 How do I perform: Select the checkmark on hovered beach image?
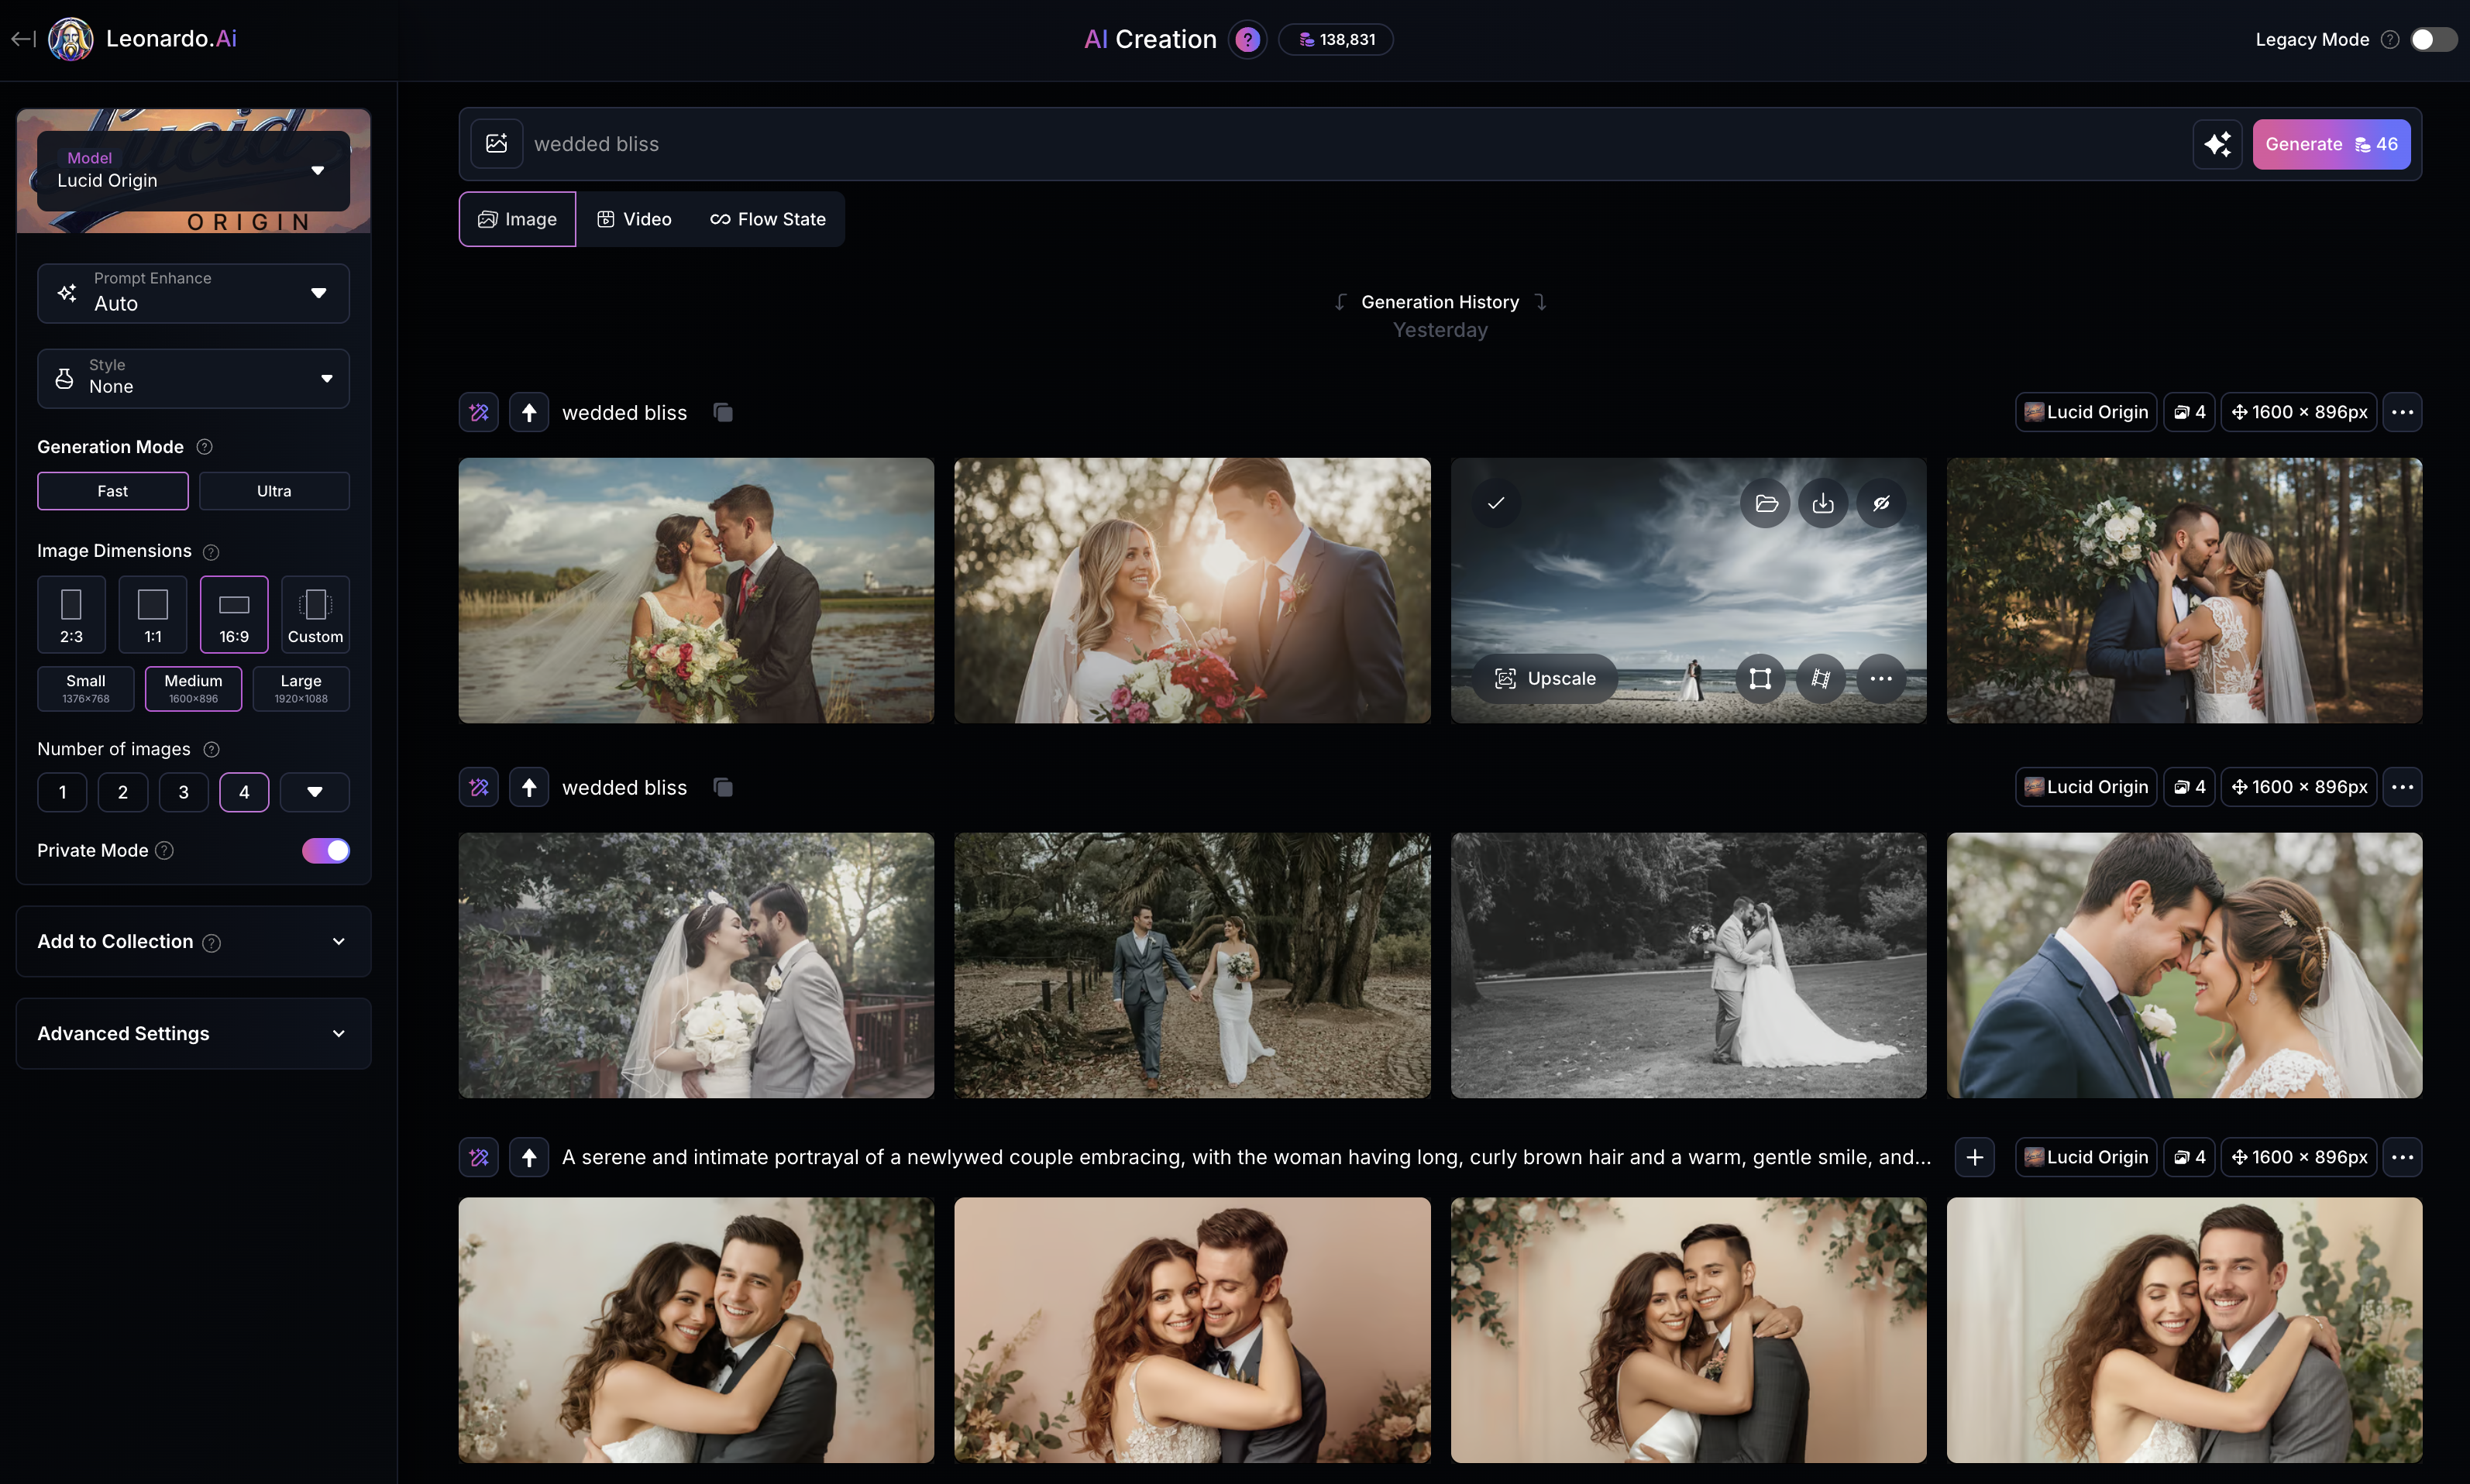tap(1495, 503)
